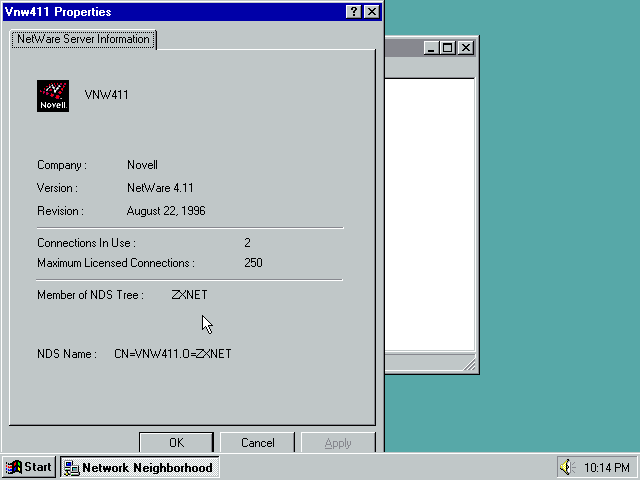Viewport: 640px width, 480px height.
Task: Click the NDS Name label
Action: (67, 353)
